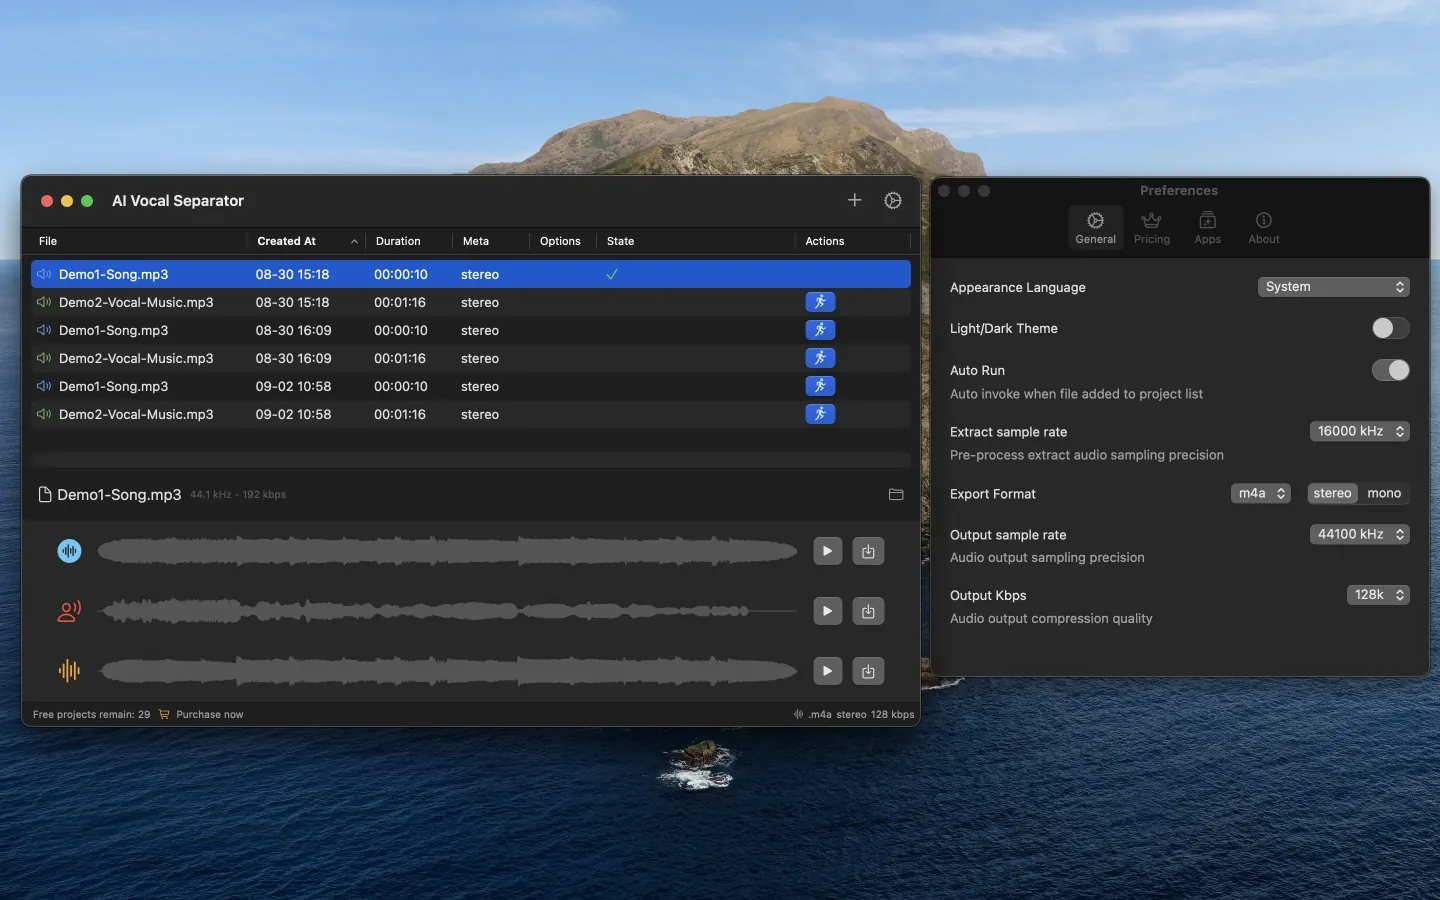Click '.m4a stereo 128 kbps' status text

(x=861, y=714)
